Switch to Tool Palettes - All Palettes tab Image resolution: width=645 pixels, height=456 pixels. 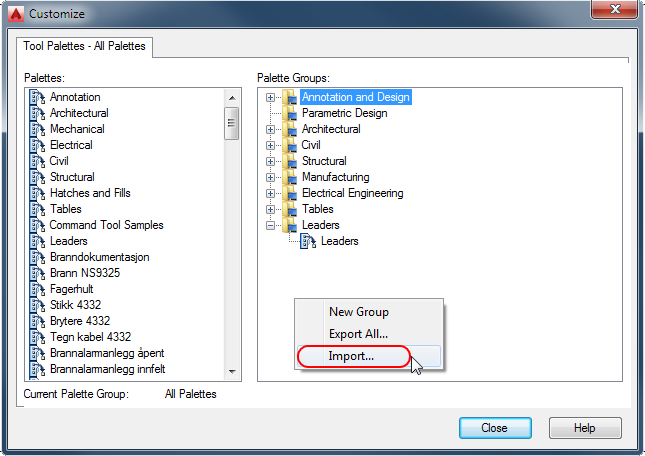point(84,47)
